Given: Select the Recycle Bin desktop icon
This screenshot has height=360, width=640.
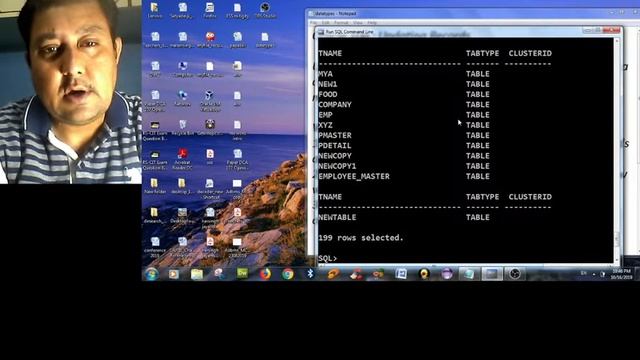Looking at the screenshot, I should tap(182, 128).
